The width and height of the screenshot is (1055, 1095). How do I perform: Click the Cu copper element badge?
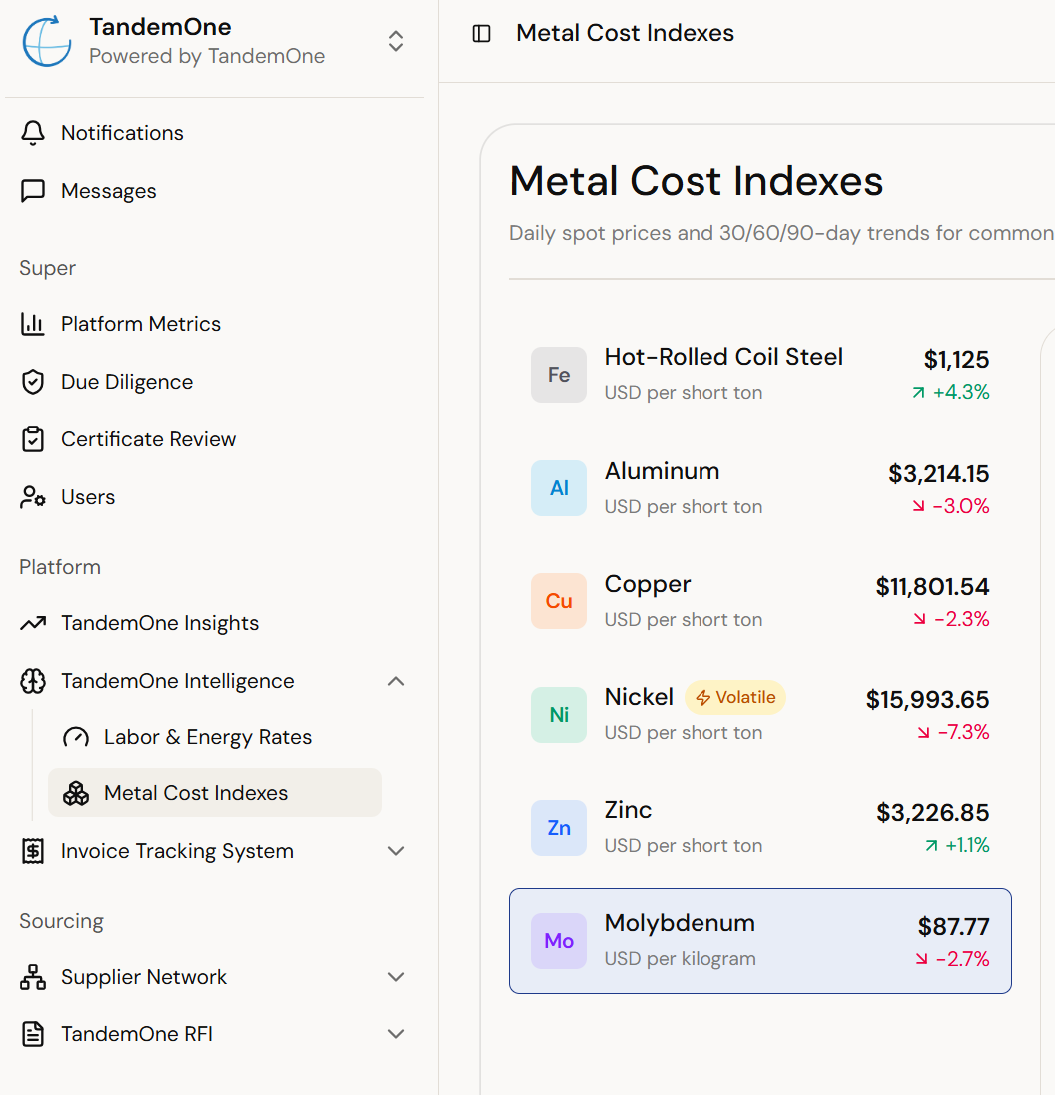(559, 601)
